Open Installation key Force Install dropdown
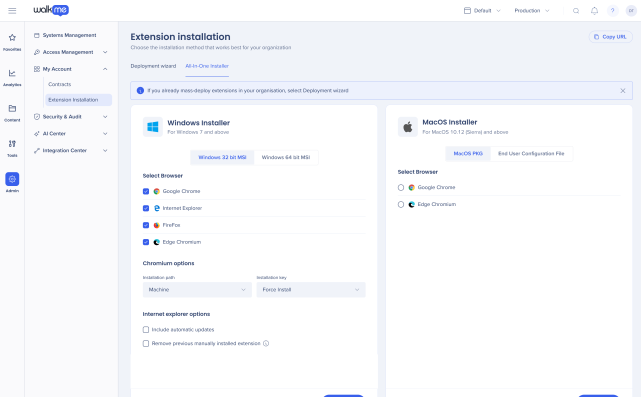The height and width of the screenshot is (397, 641). 311,289
